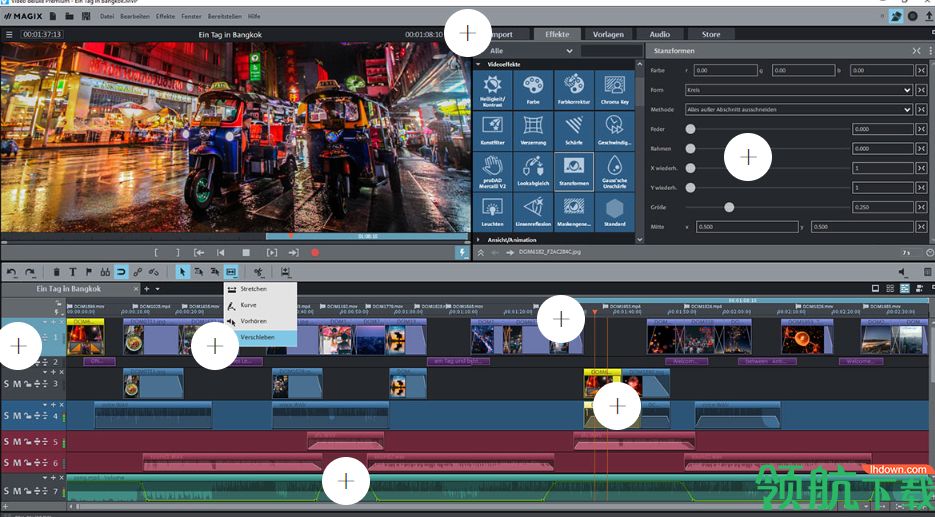Click the new project document icon
Viewport: 935px width, 517px height.
[53, 16]
